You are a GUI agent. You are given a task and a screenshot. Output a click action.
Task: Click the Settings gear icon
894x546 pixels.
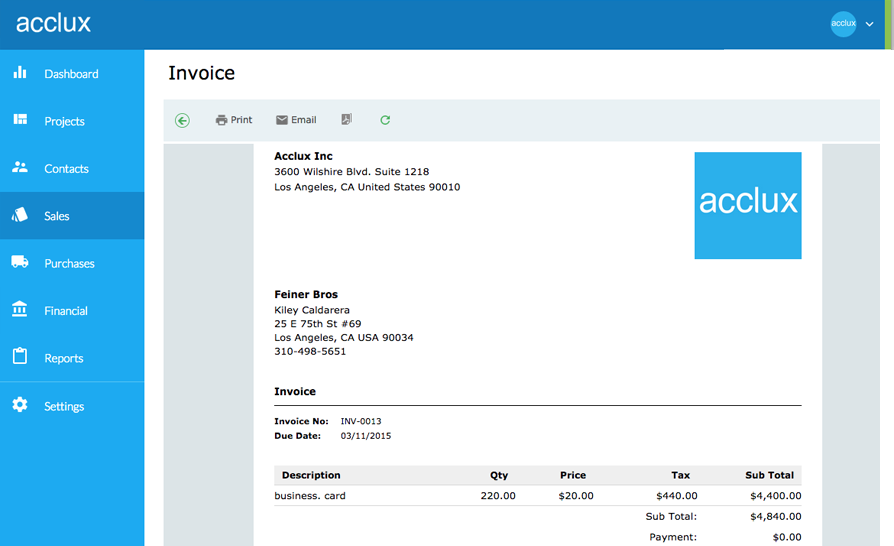(x=20, y=405)
